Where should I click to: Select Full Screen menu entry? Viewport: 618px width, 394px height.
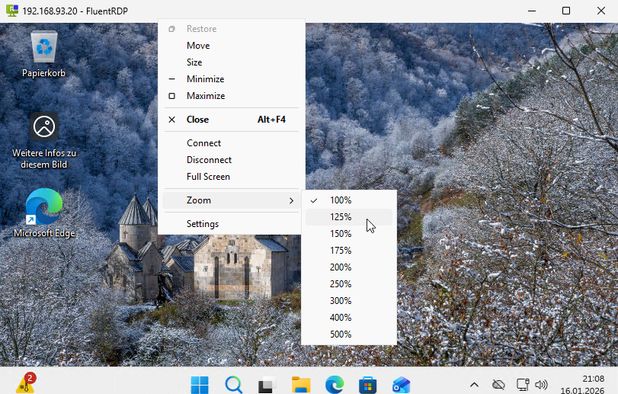point(231,177)
